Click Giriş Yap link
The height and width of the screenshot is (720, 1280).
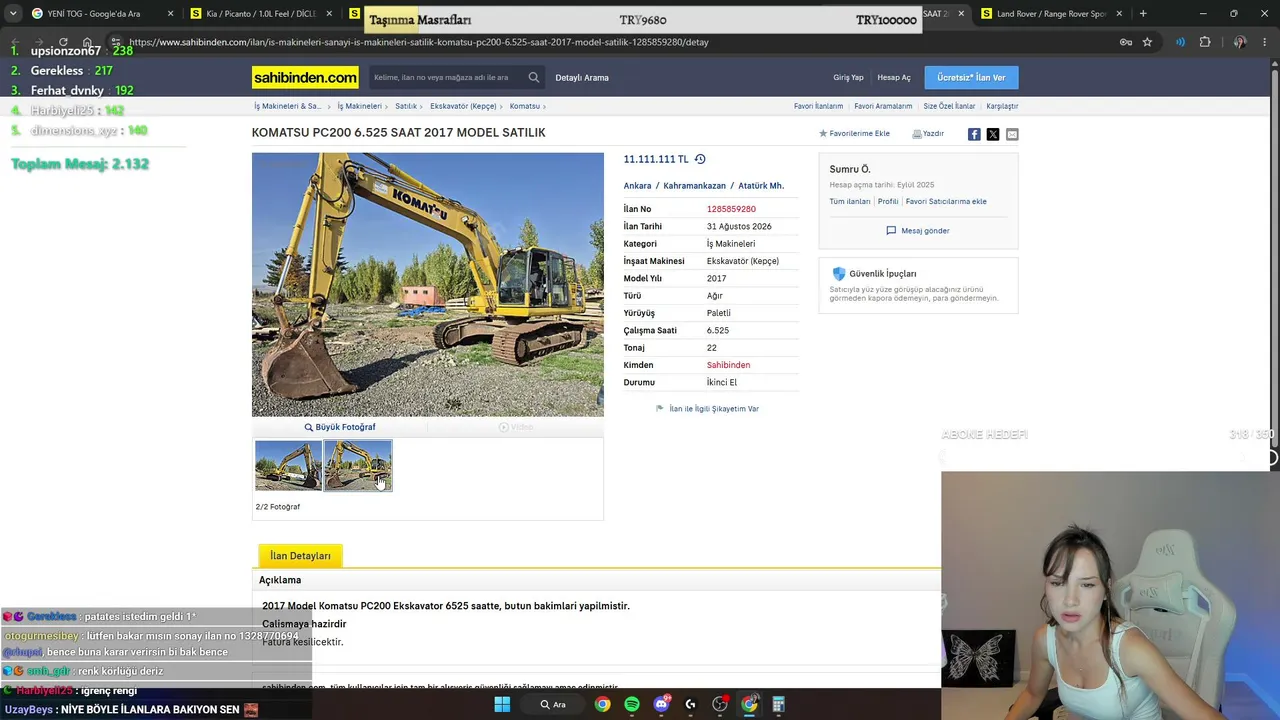pos(848,77)
